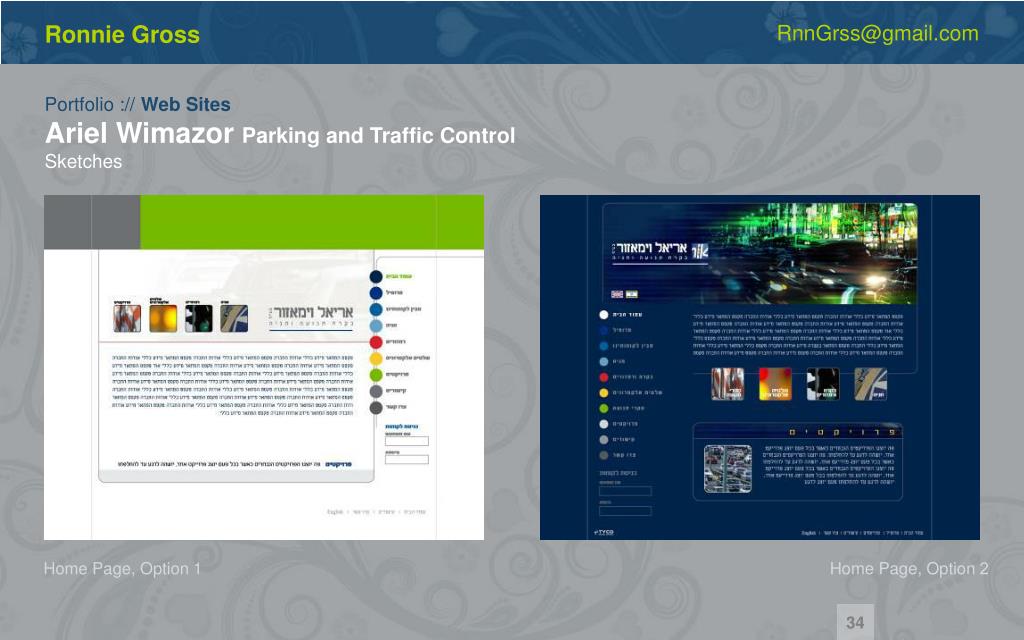
Task: Open the black traffic light tile in Option 2
Action: click(823, 384)
